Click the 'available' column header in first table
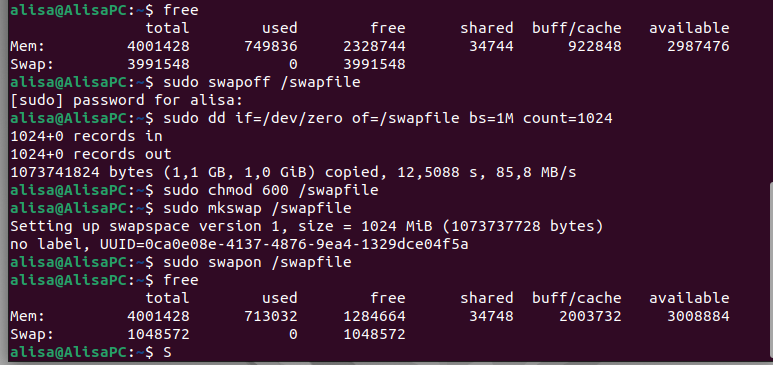Image resolution: width=773 pixels, height=365 pixels. click(x=689, y=28)
